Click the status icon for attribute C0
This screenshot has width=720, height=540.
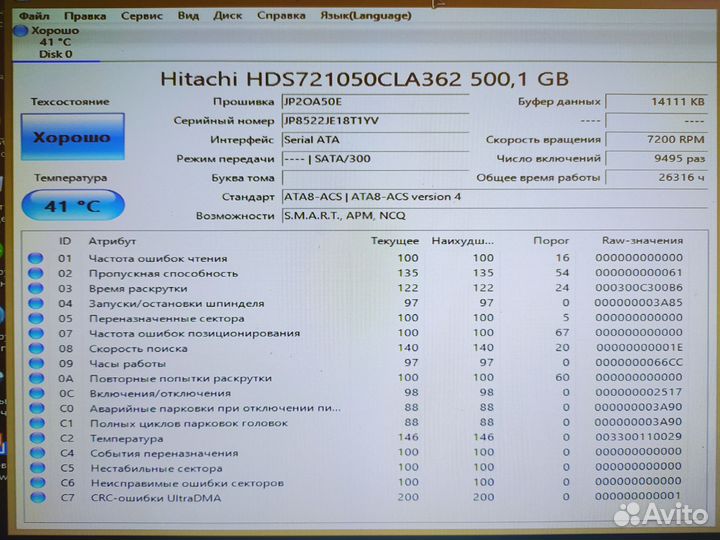click(x=37, y=408)
